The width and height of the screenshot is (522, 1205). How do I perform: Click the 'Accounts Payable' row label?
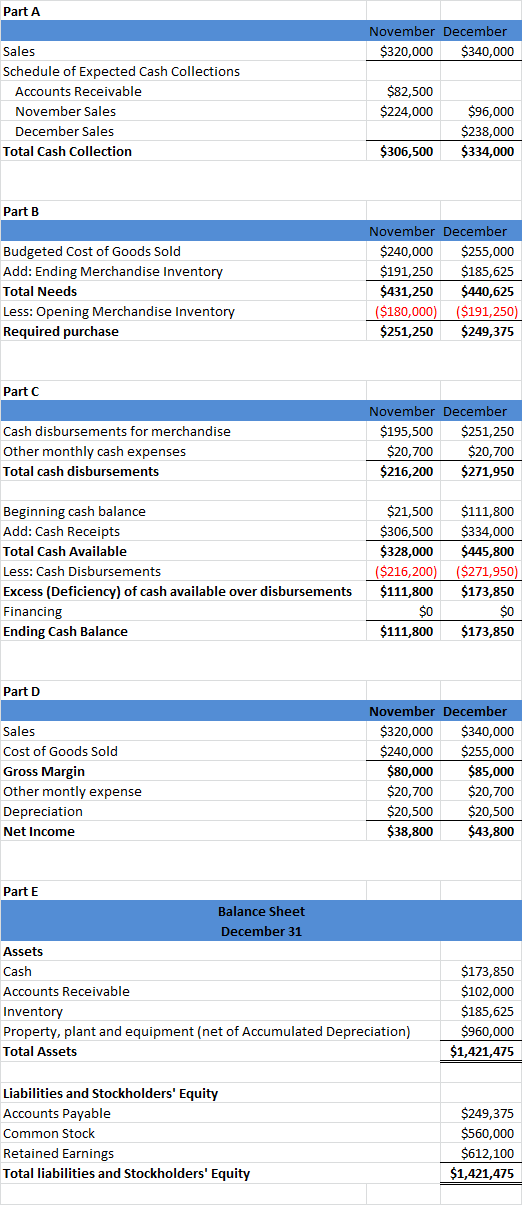coord(57,1113)
